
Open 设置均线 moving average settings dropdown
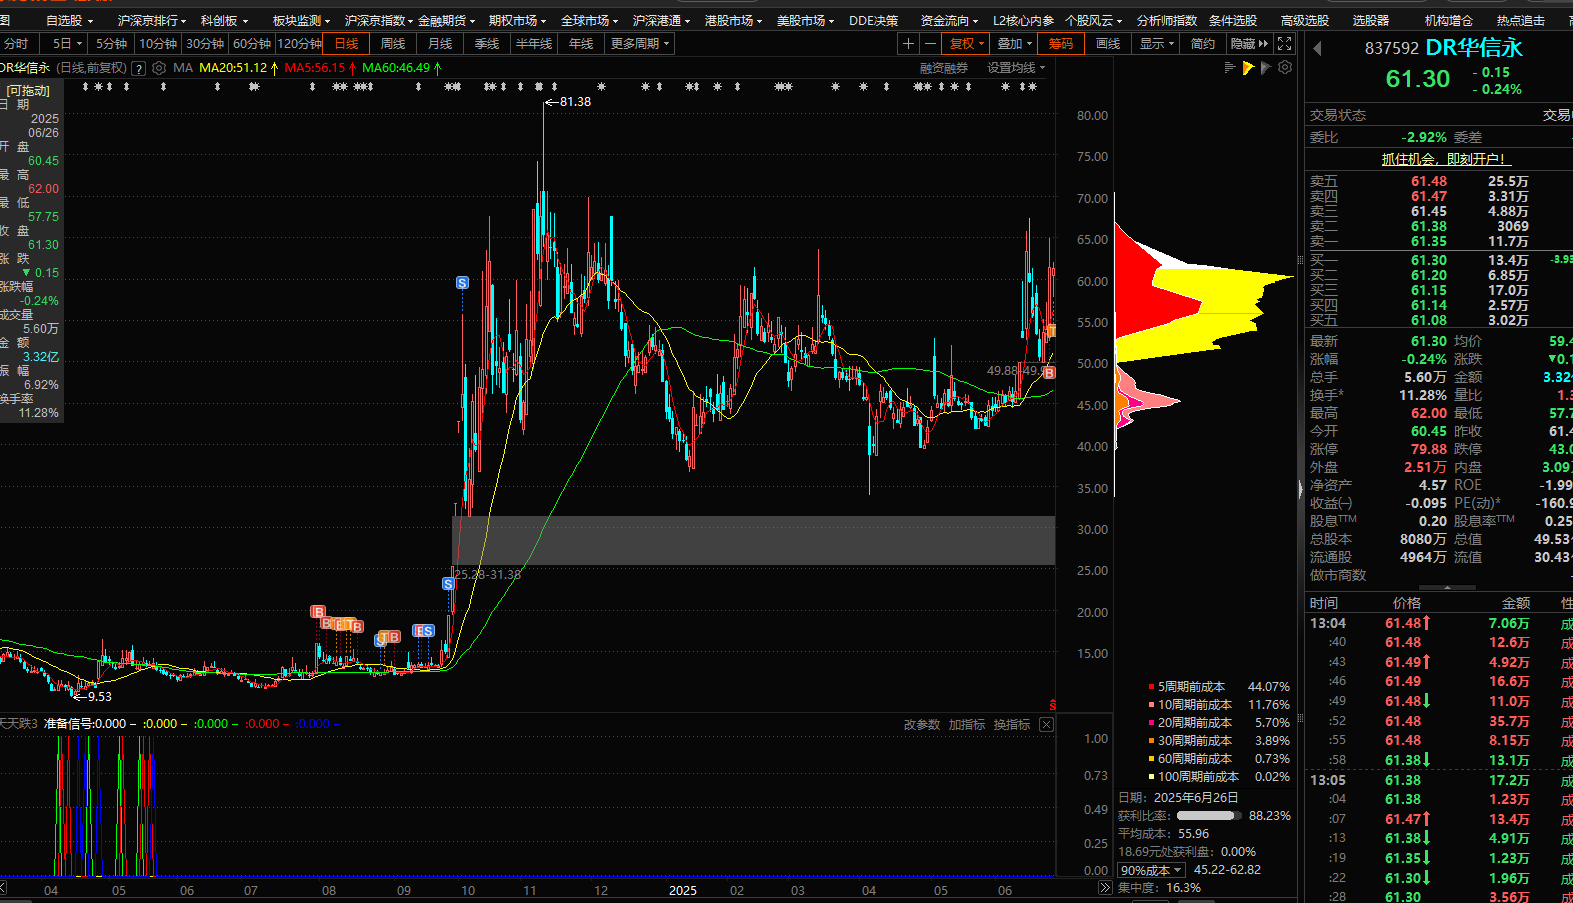1016,68
